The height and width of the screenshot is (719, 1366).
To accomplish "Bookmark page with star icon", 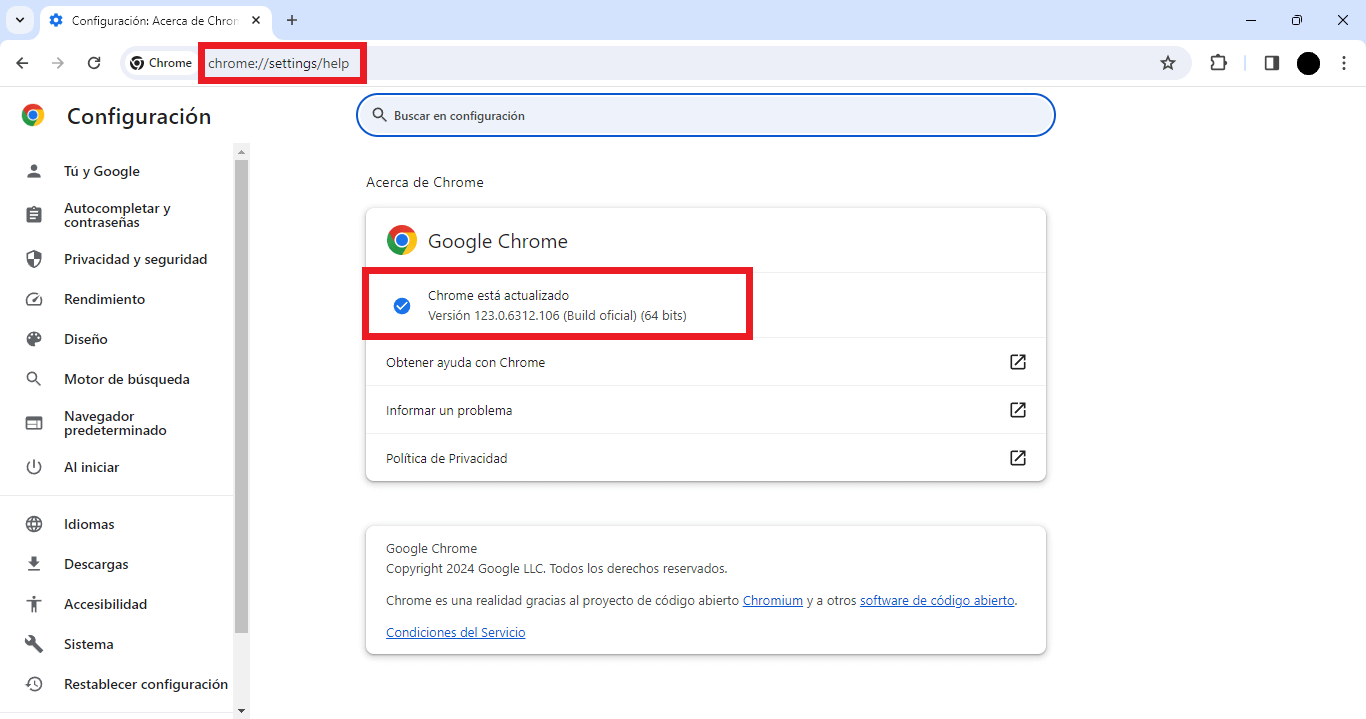I will (1168, 63).
